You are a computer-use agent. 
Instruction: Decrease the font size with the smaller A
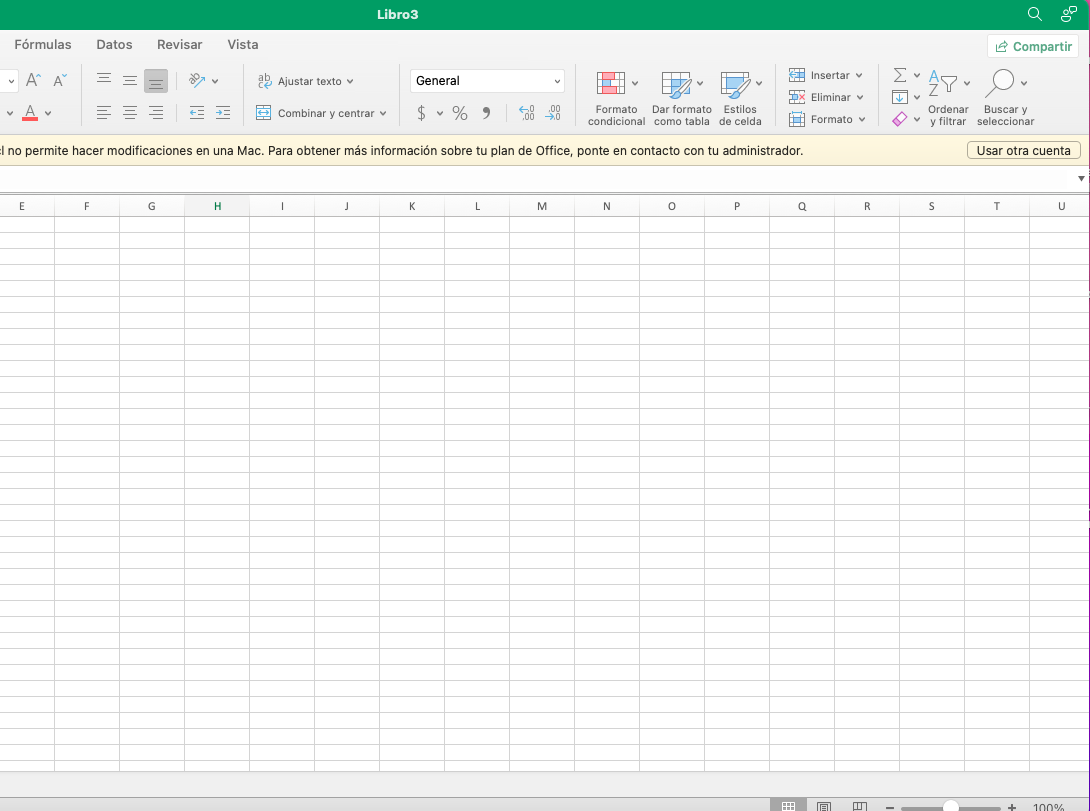pos(60,81)
